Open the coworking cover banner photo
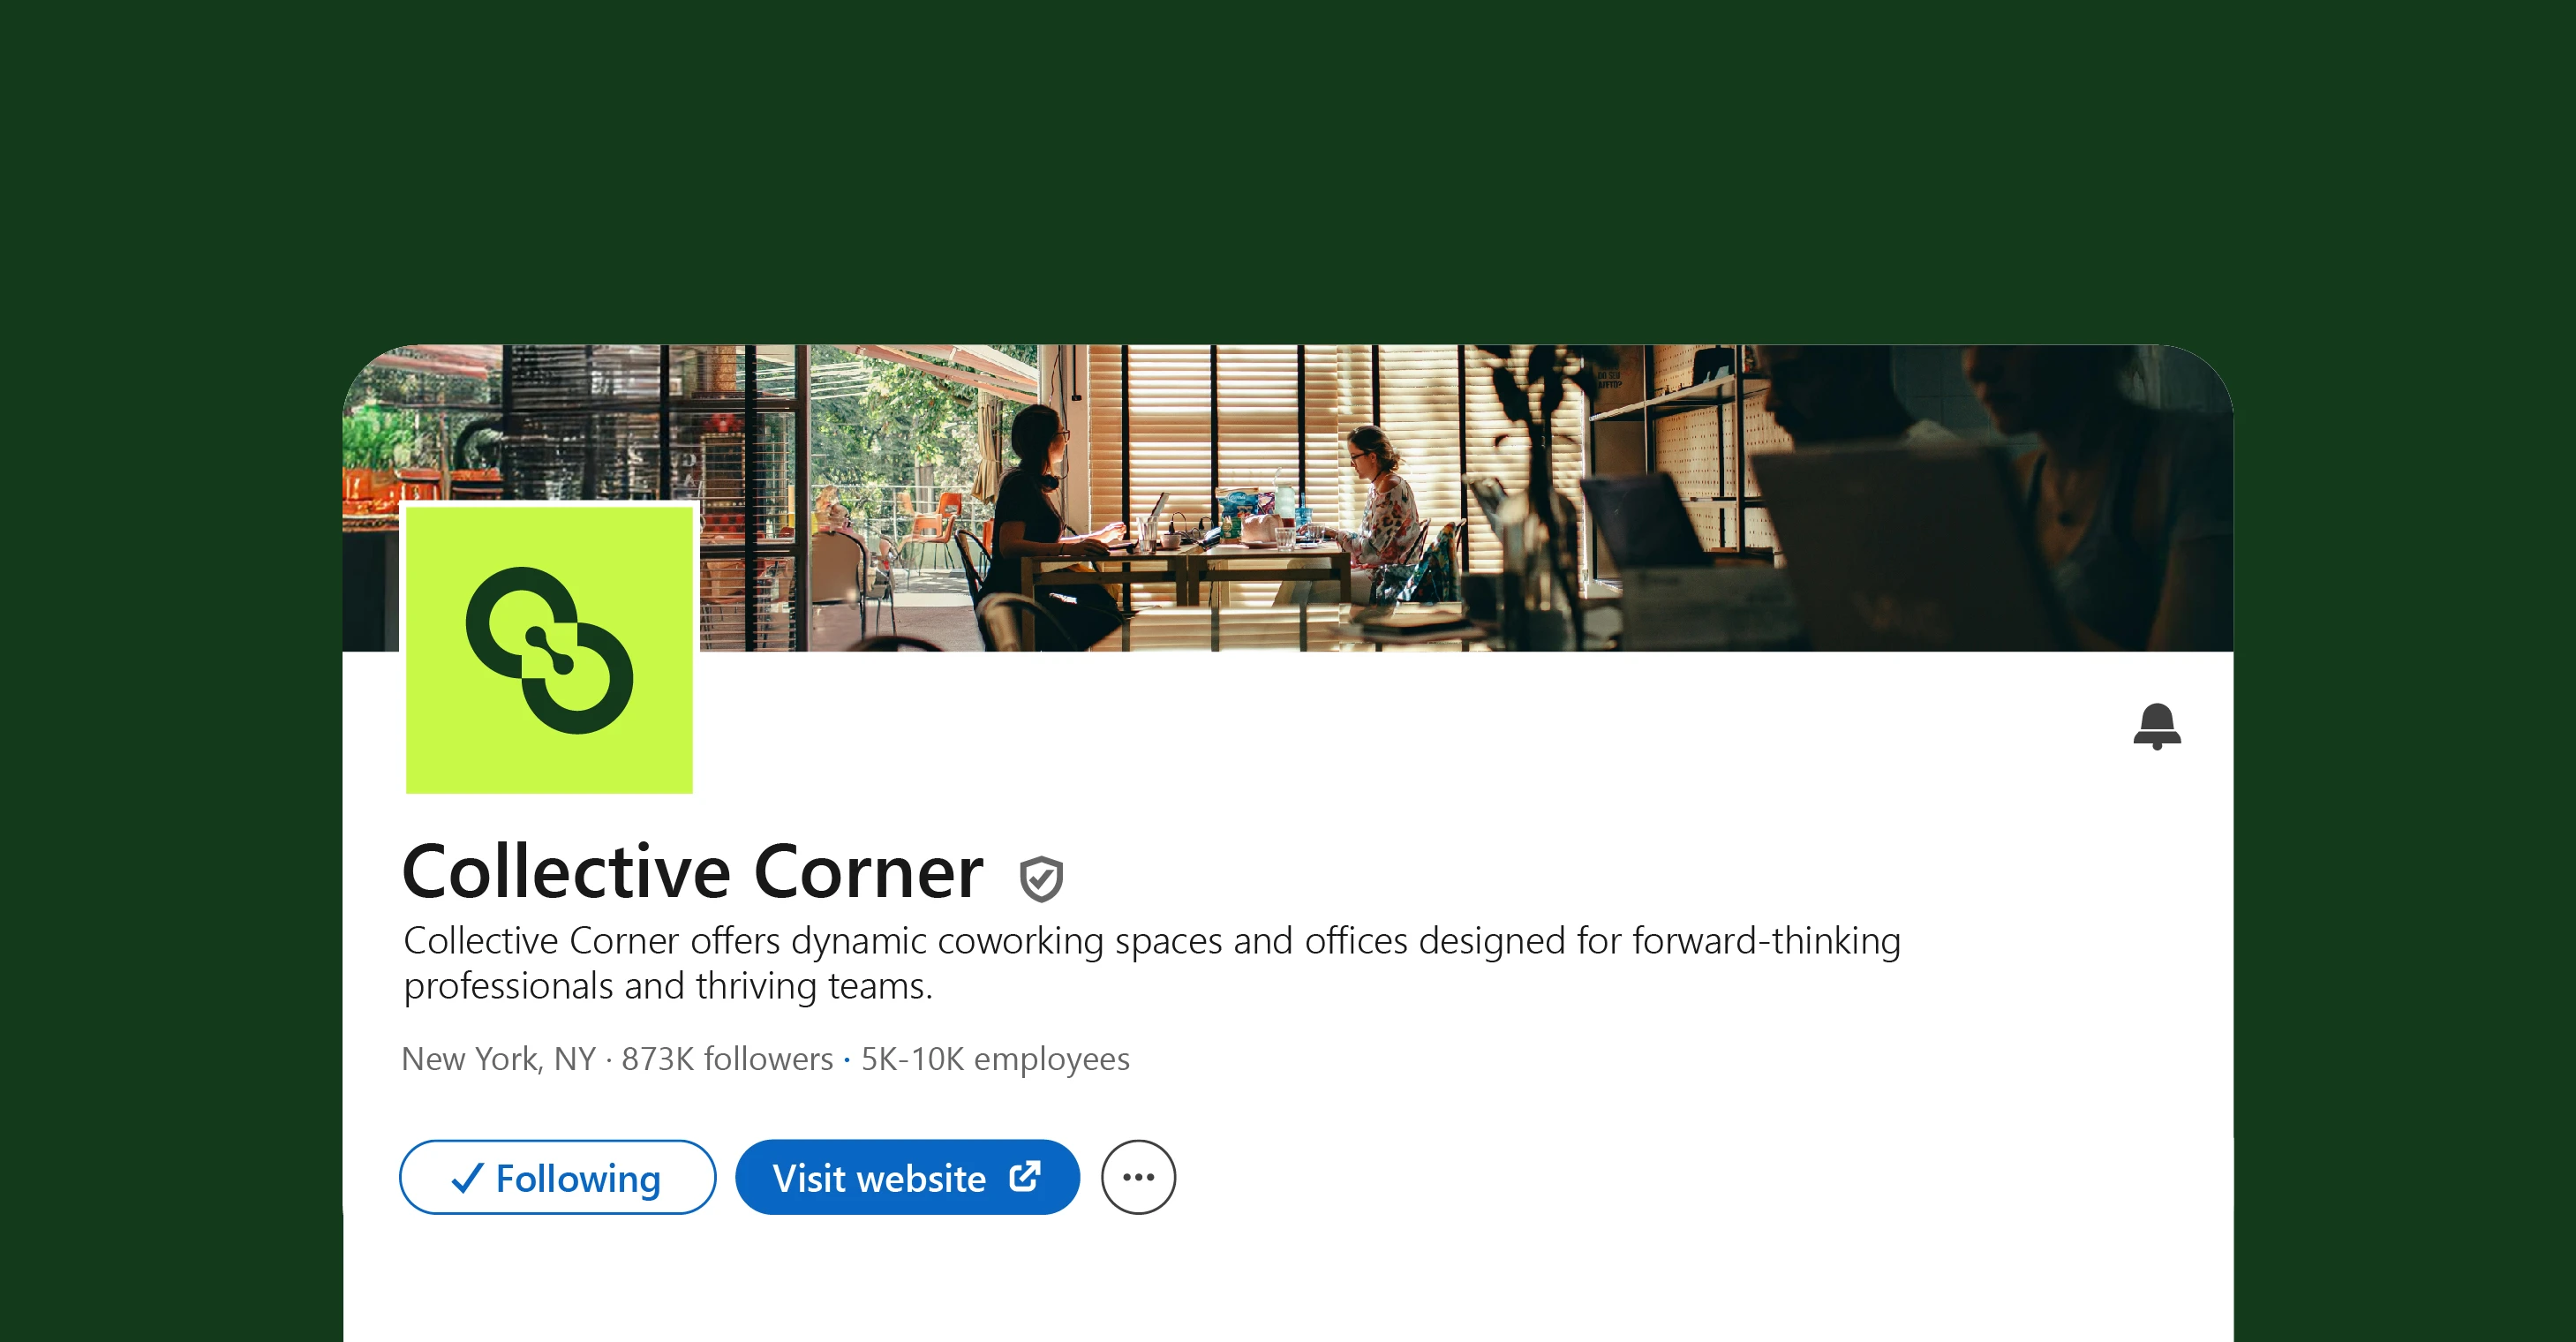Screen dimensions: 2576x1342 [1288, 497]
